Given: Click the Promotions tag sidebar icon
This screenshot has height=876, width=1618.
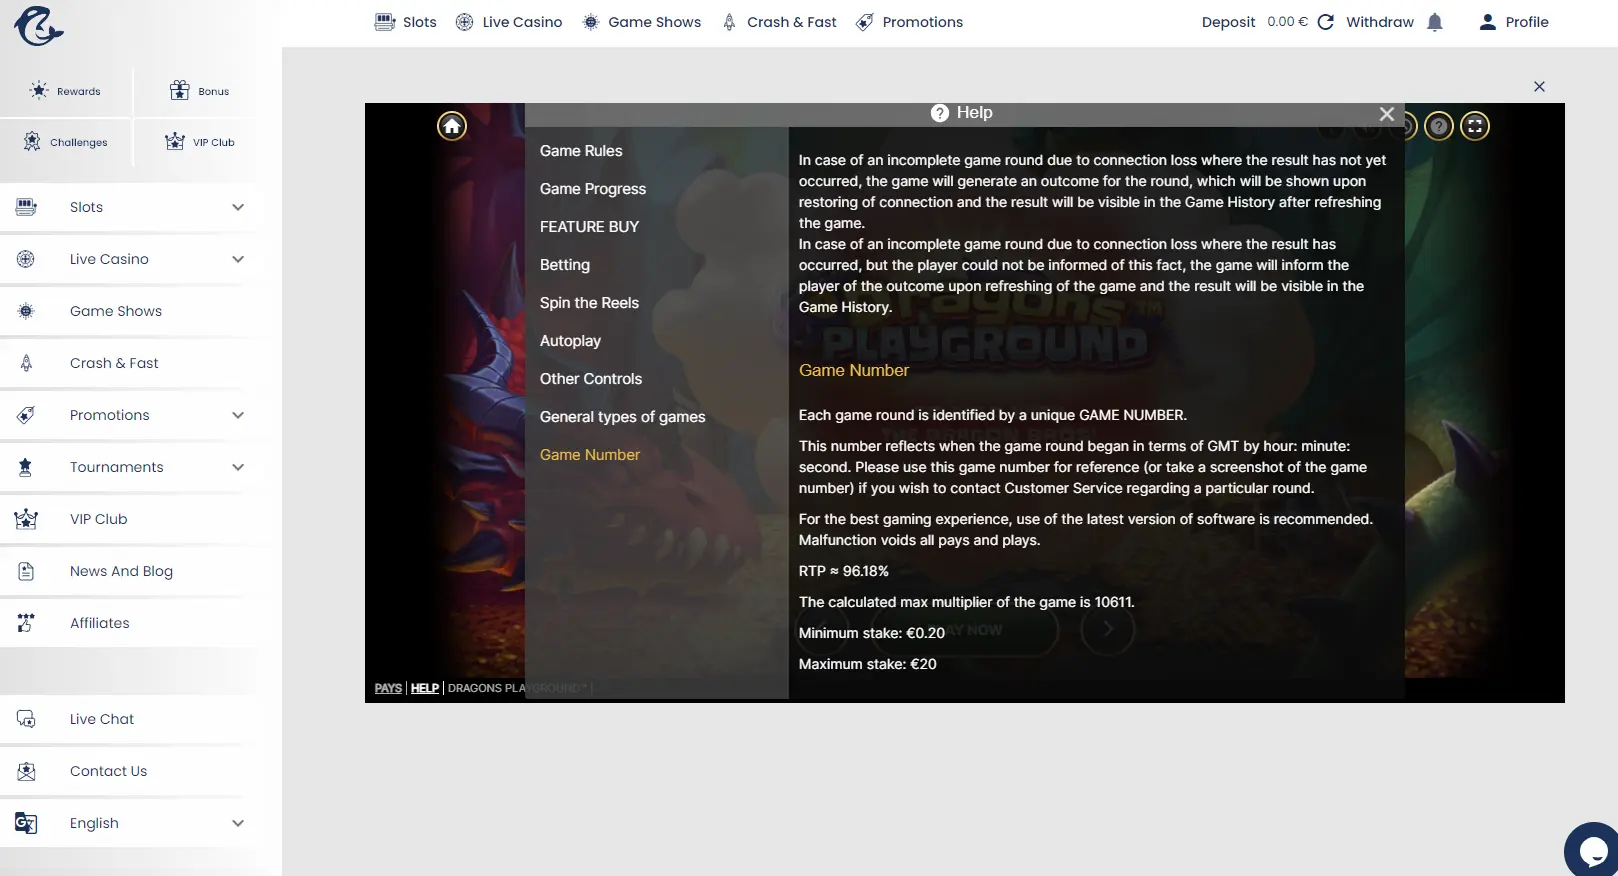Looking at the screenshot, I should pyautogui.click(x=26, y=415).
